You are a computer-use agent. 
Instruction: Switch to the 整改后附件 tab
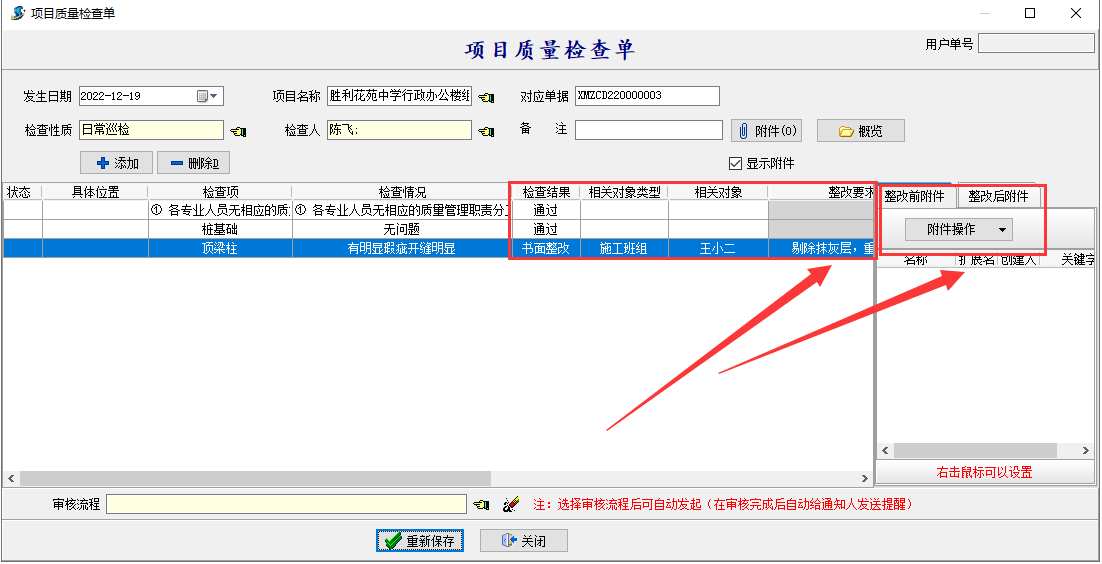point(998,197)
